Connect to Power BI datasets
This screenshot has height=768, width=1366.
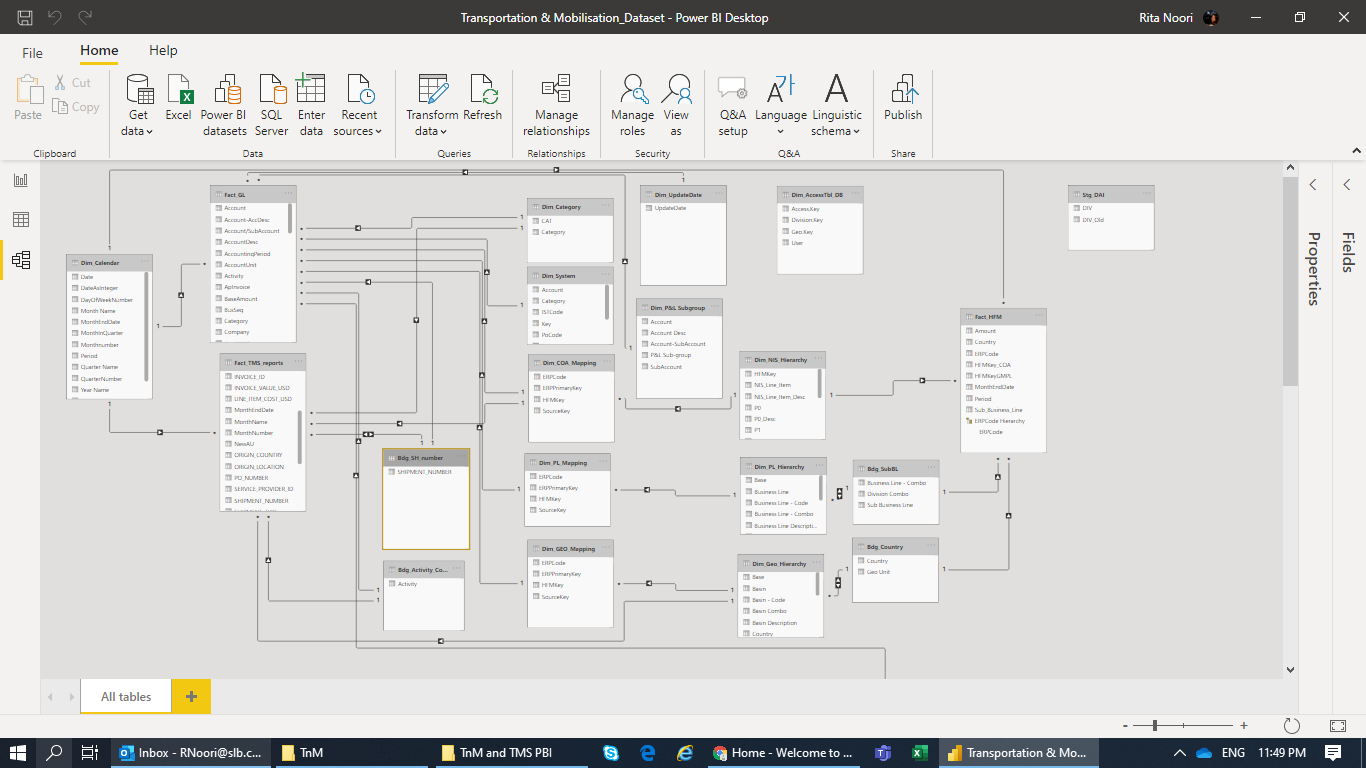click(224, 105)
